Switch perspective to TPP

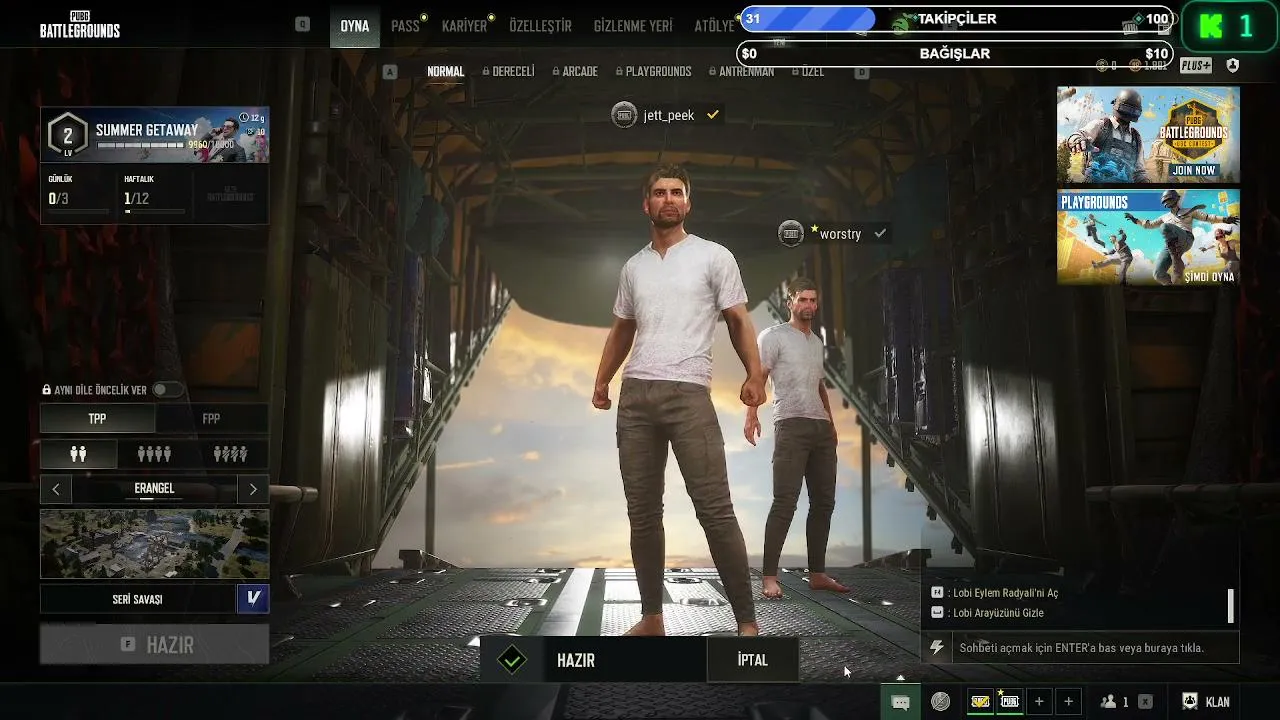[97, 419]
